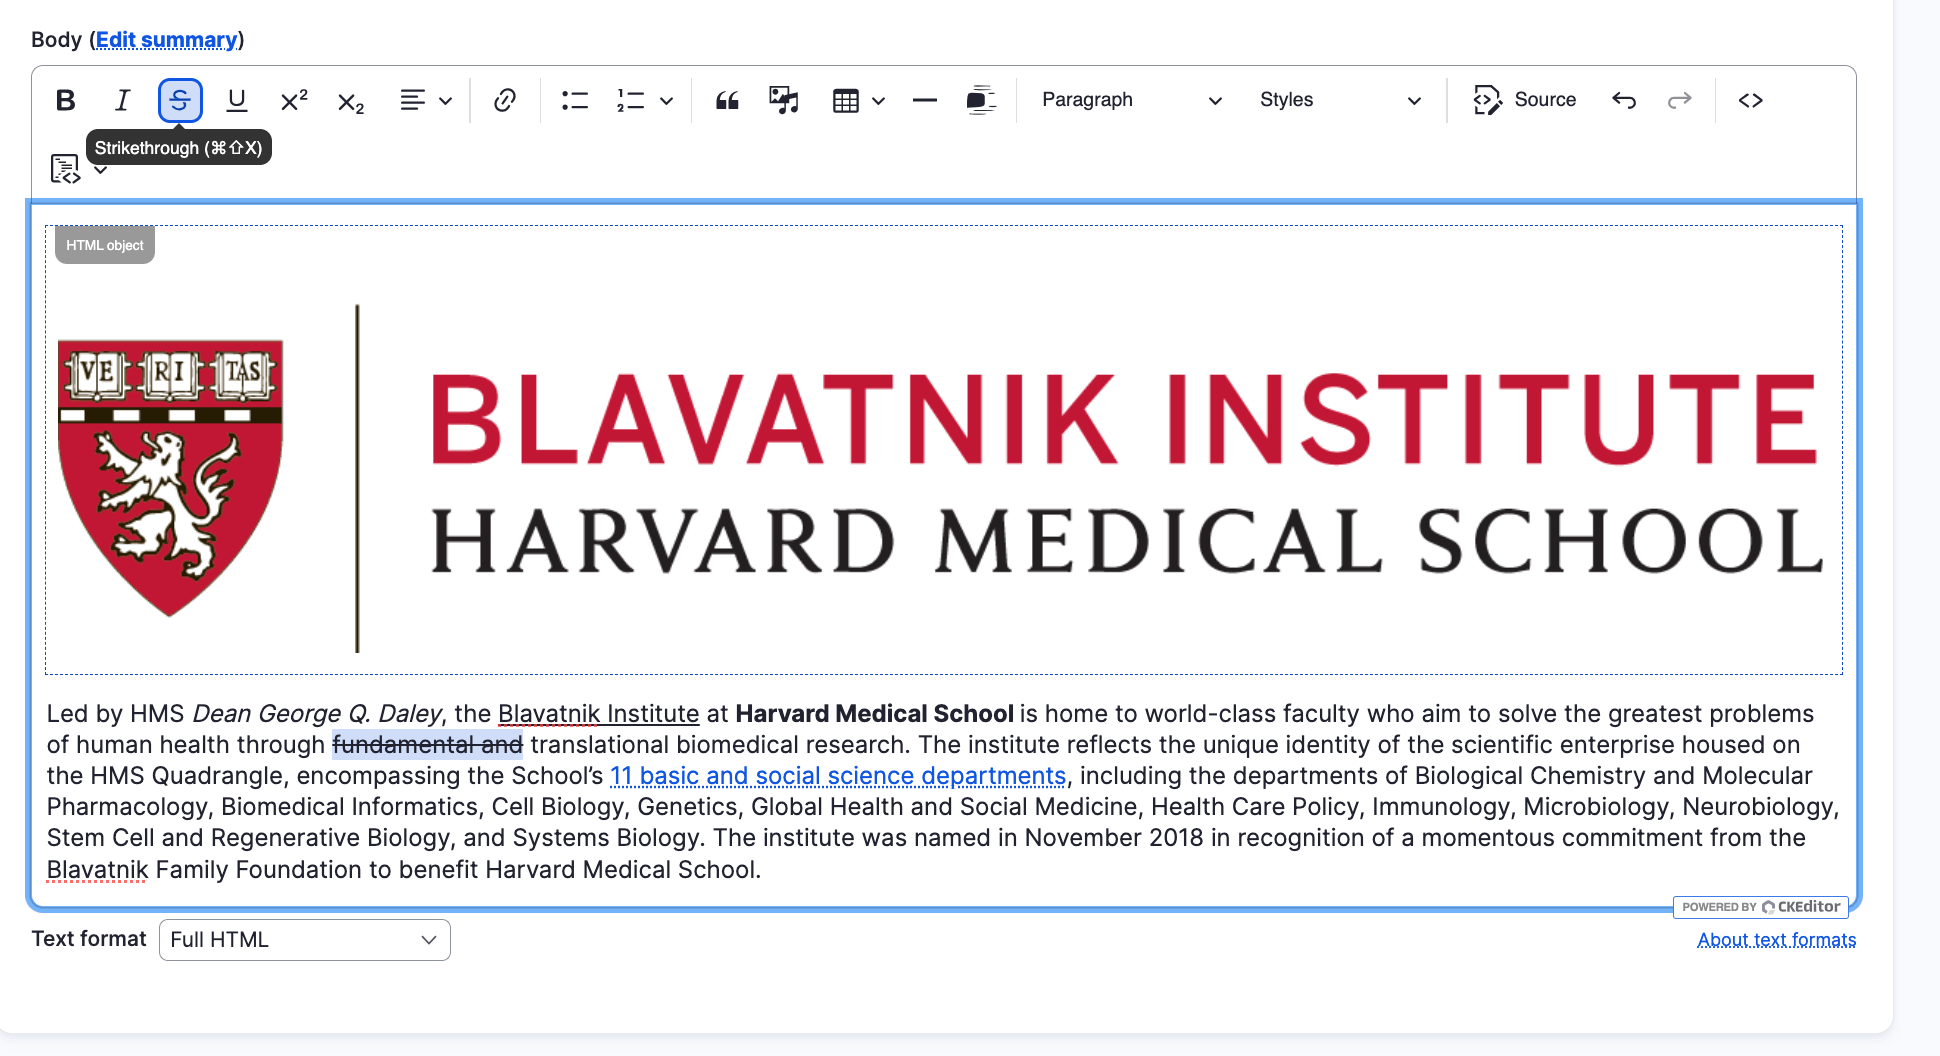Image resolution: width=1940 pixels, height=1056 pixels.
Task: Click 'Blavatnik Family Foundation' misspelled word
Action: [98, 870]
